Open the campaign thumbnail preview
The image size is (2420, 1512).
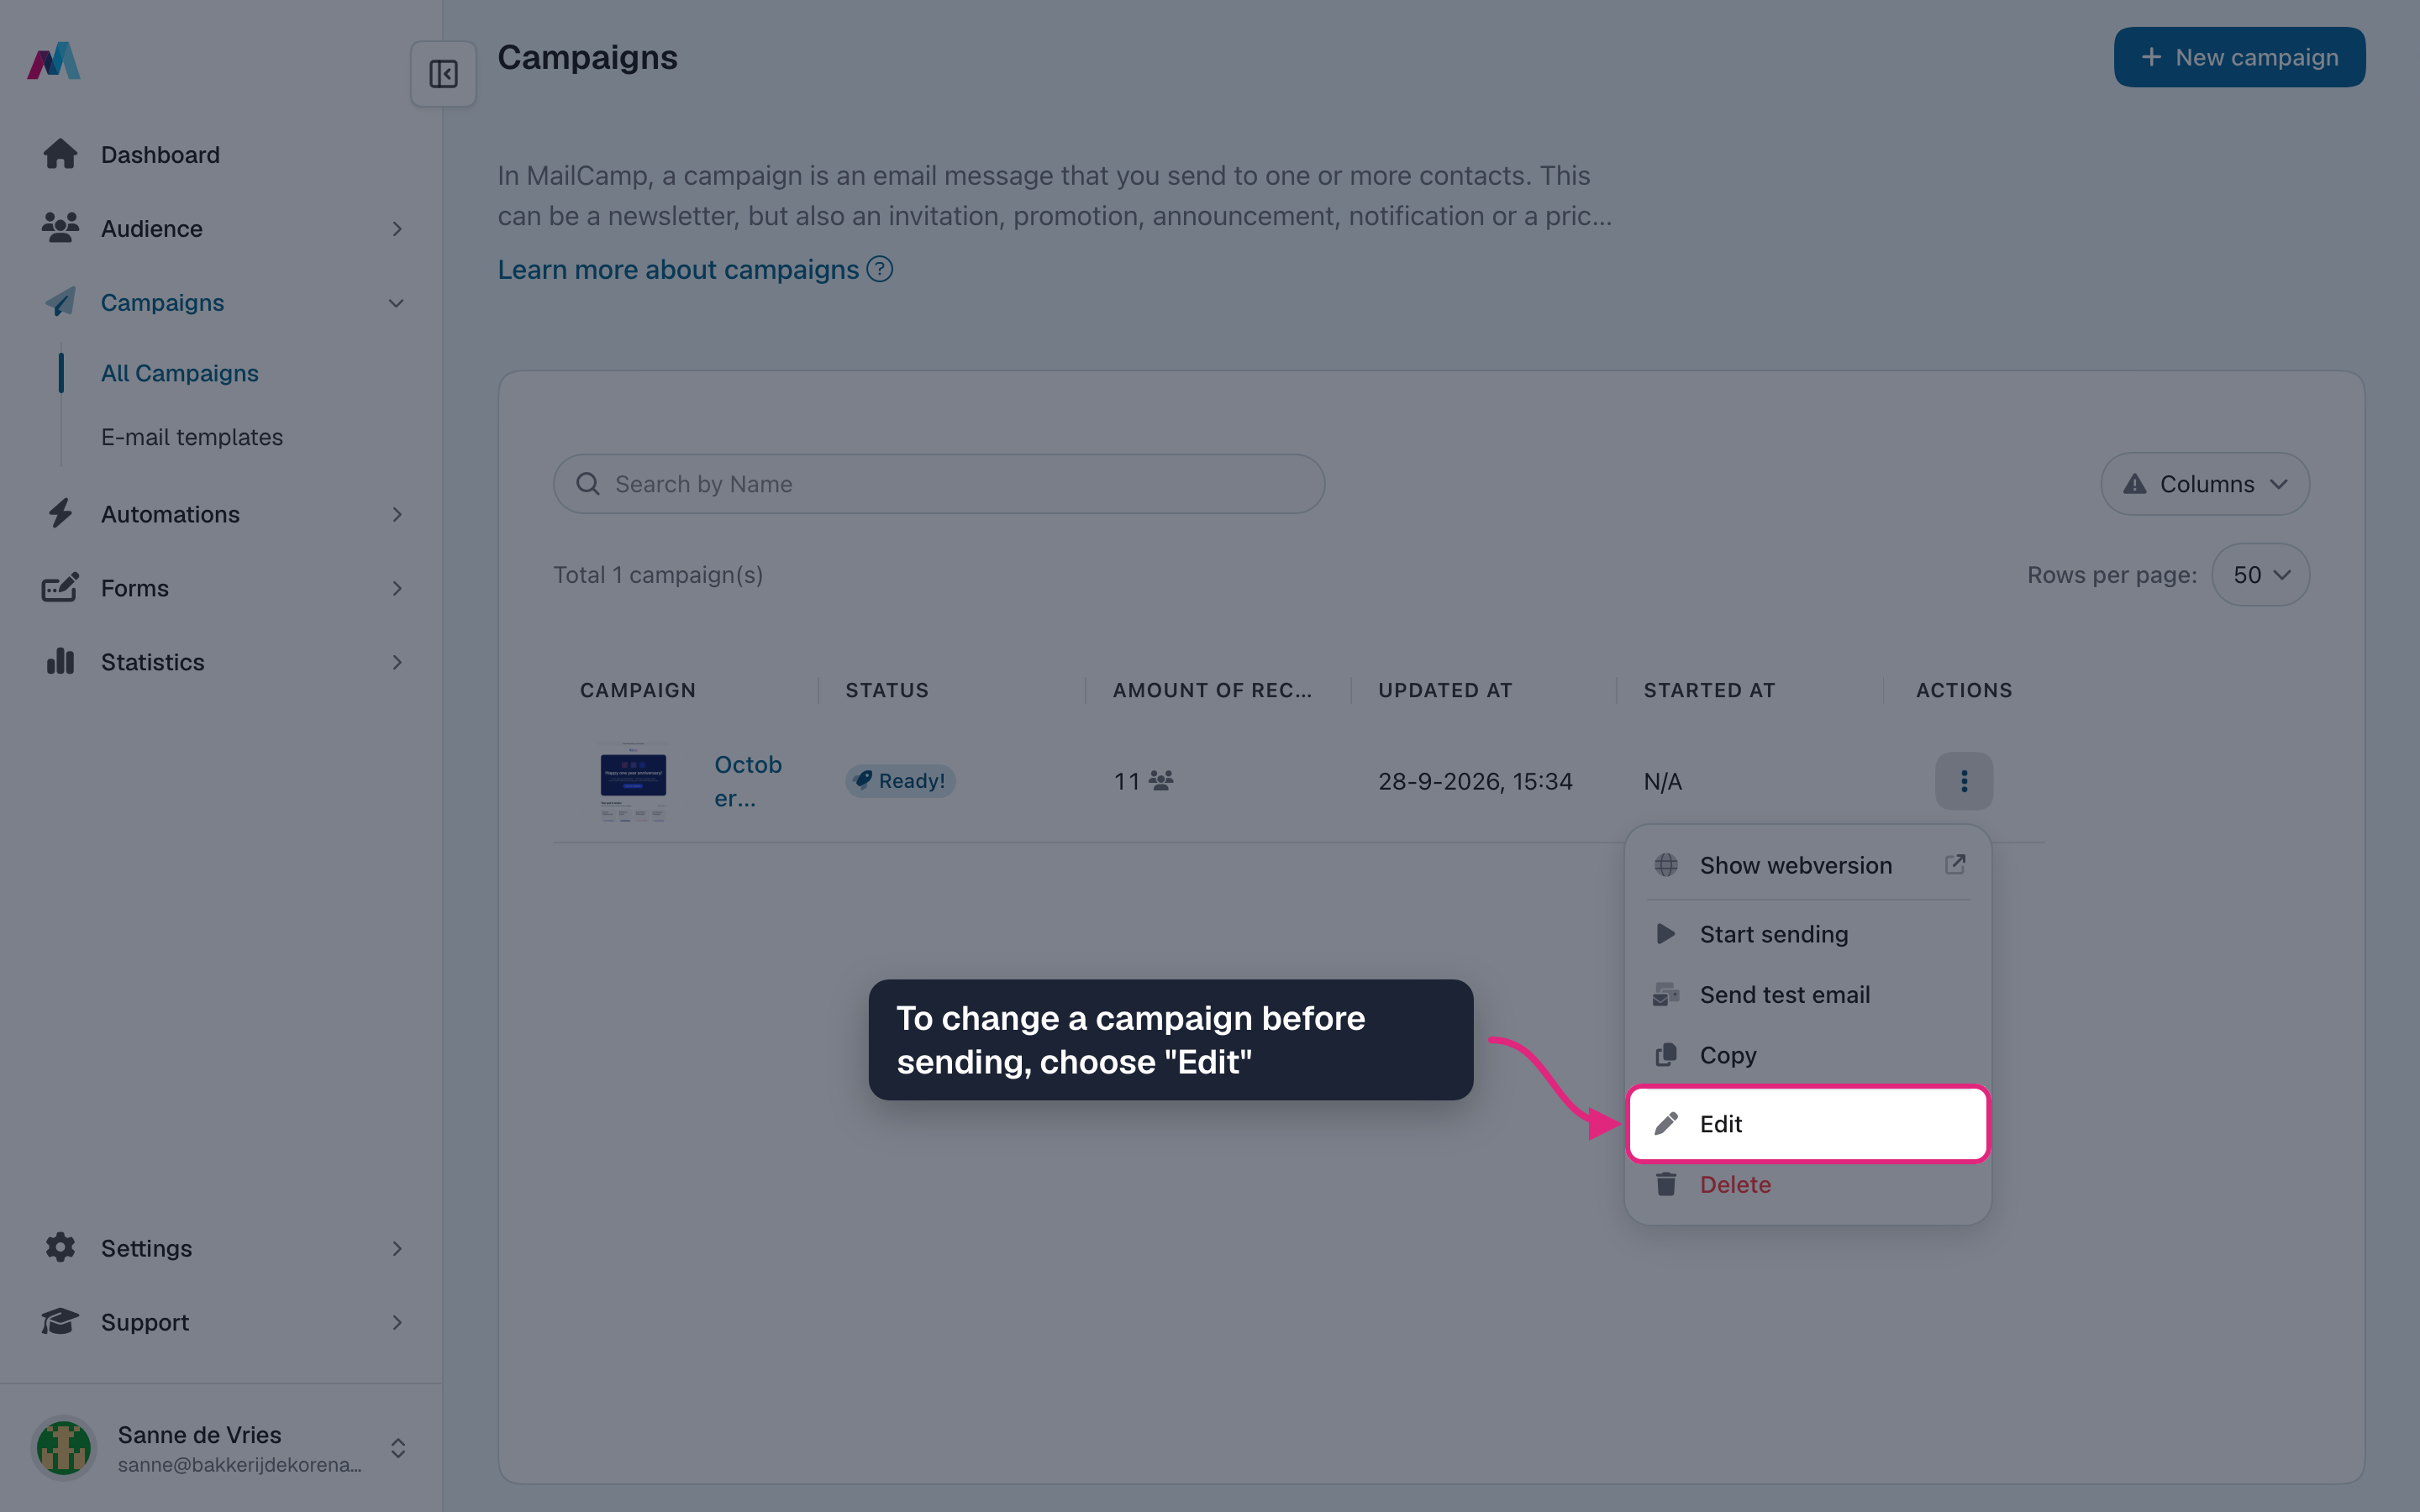coord(633,781)
